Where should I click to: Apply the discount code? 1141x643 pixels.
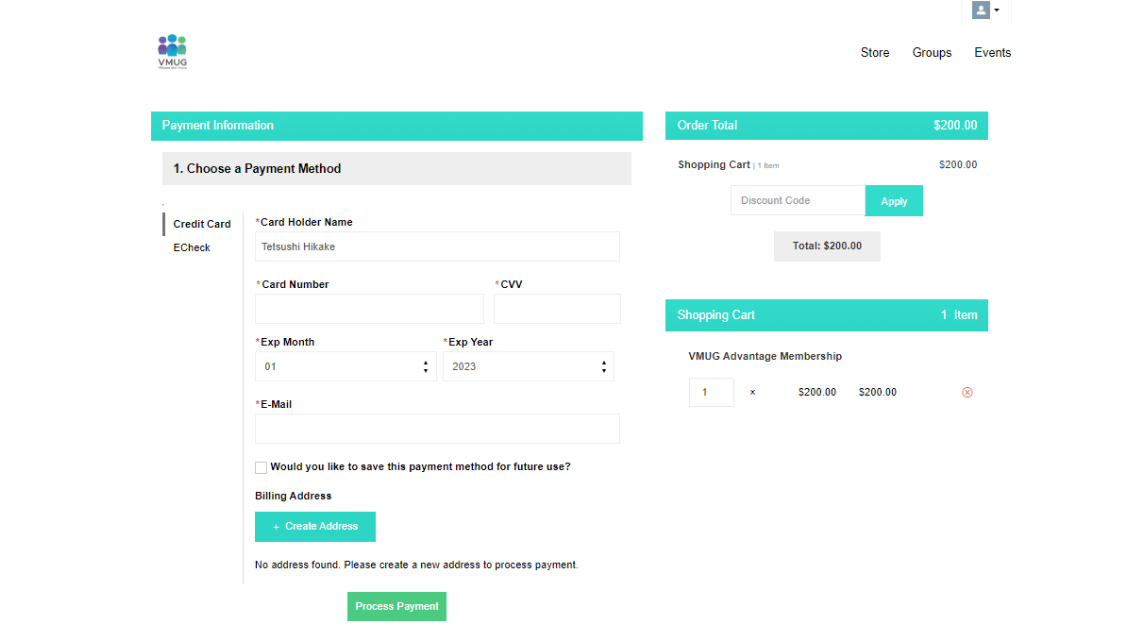(894, 201)
